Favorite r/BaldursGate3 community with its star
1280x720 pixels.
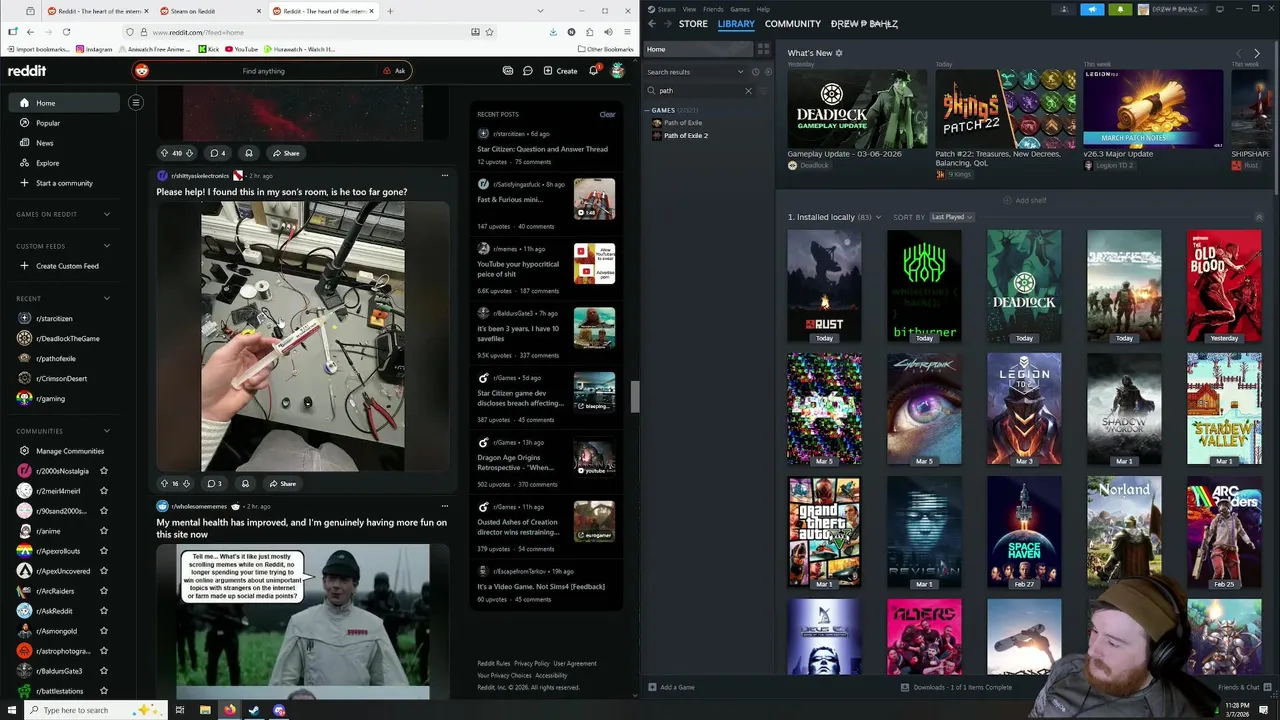pos(104,671)
